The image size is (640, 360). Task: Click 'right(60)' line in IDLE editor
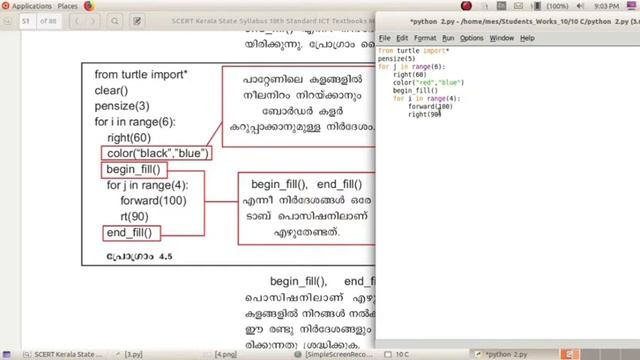click(x=409, y=75)
